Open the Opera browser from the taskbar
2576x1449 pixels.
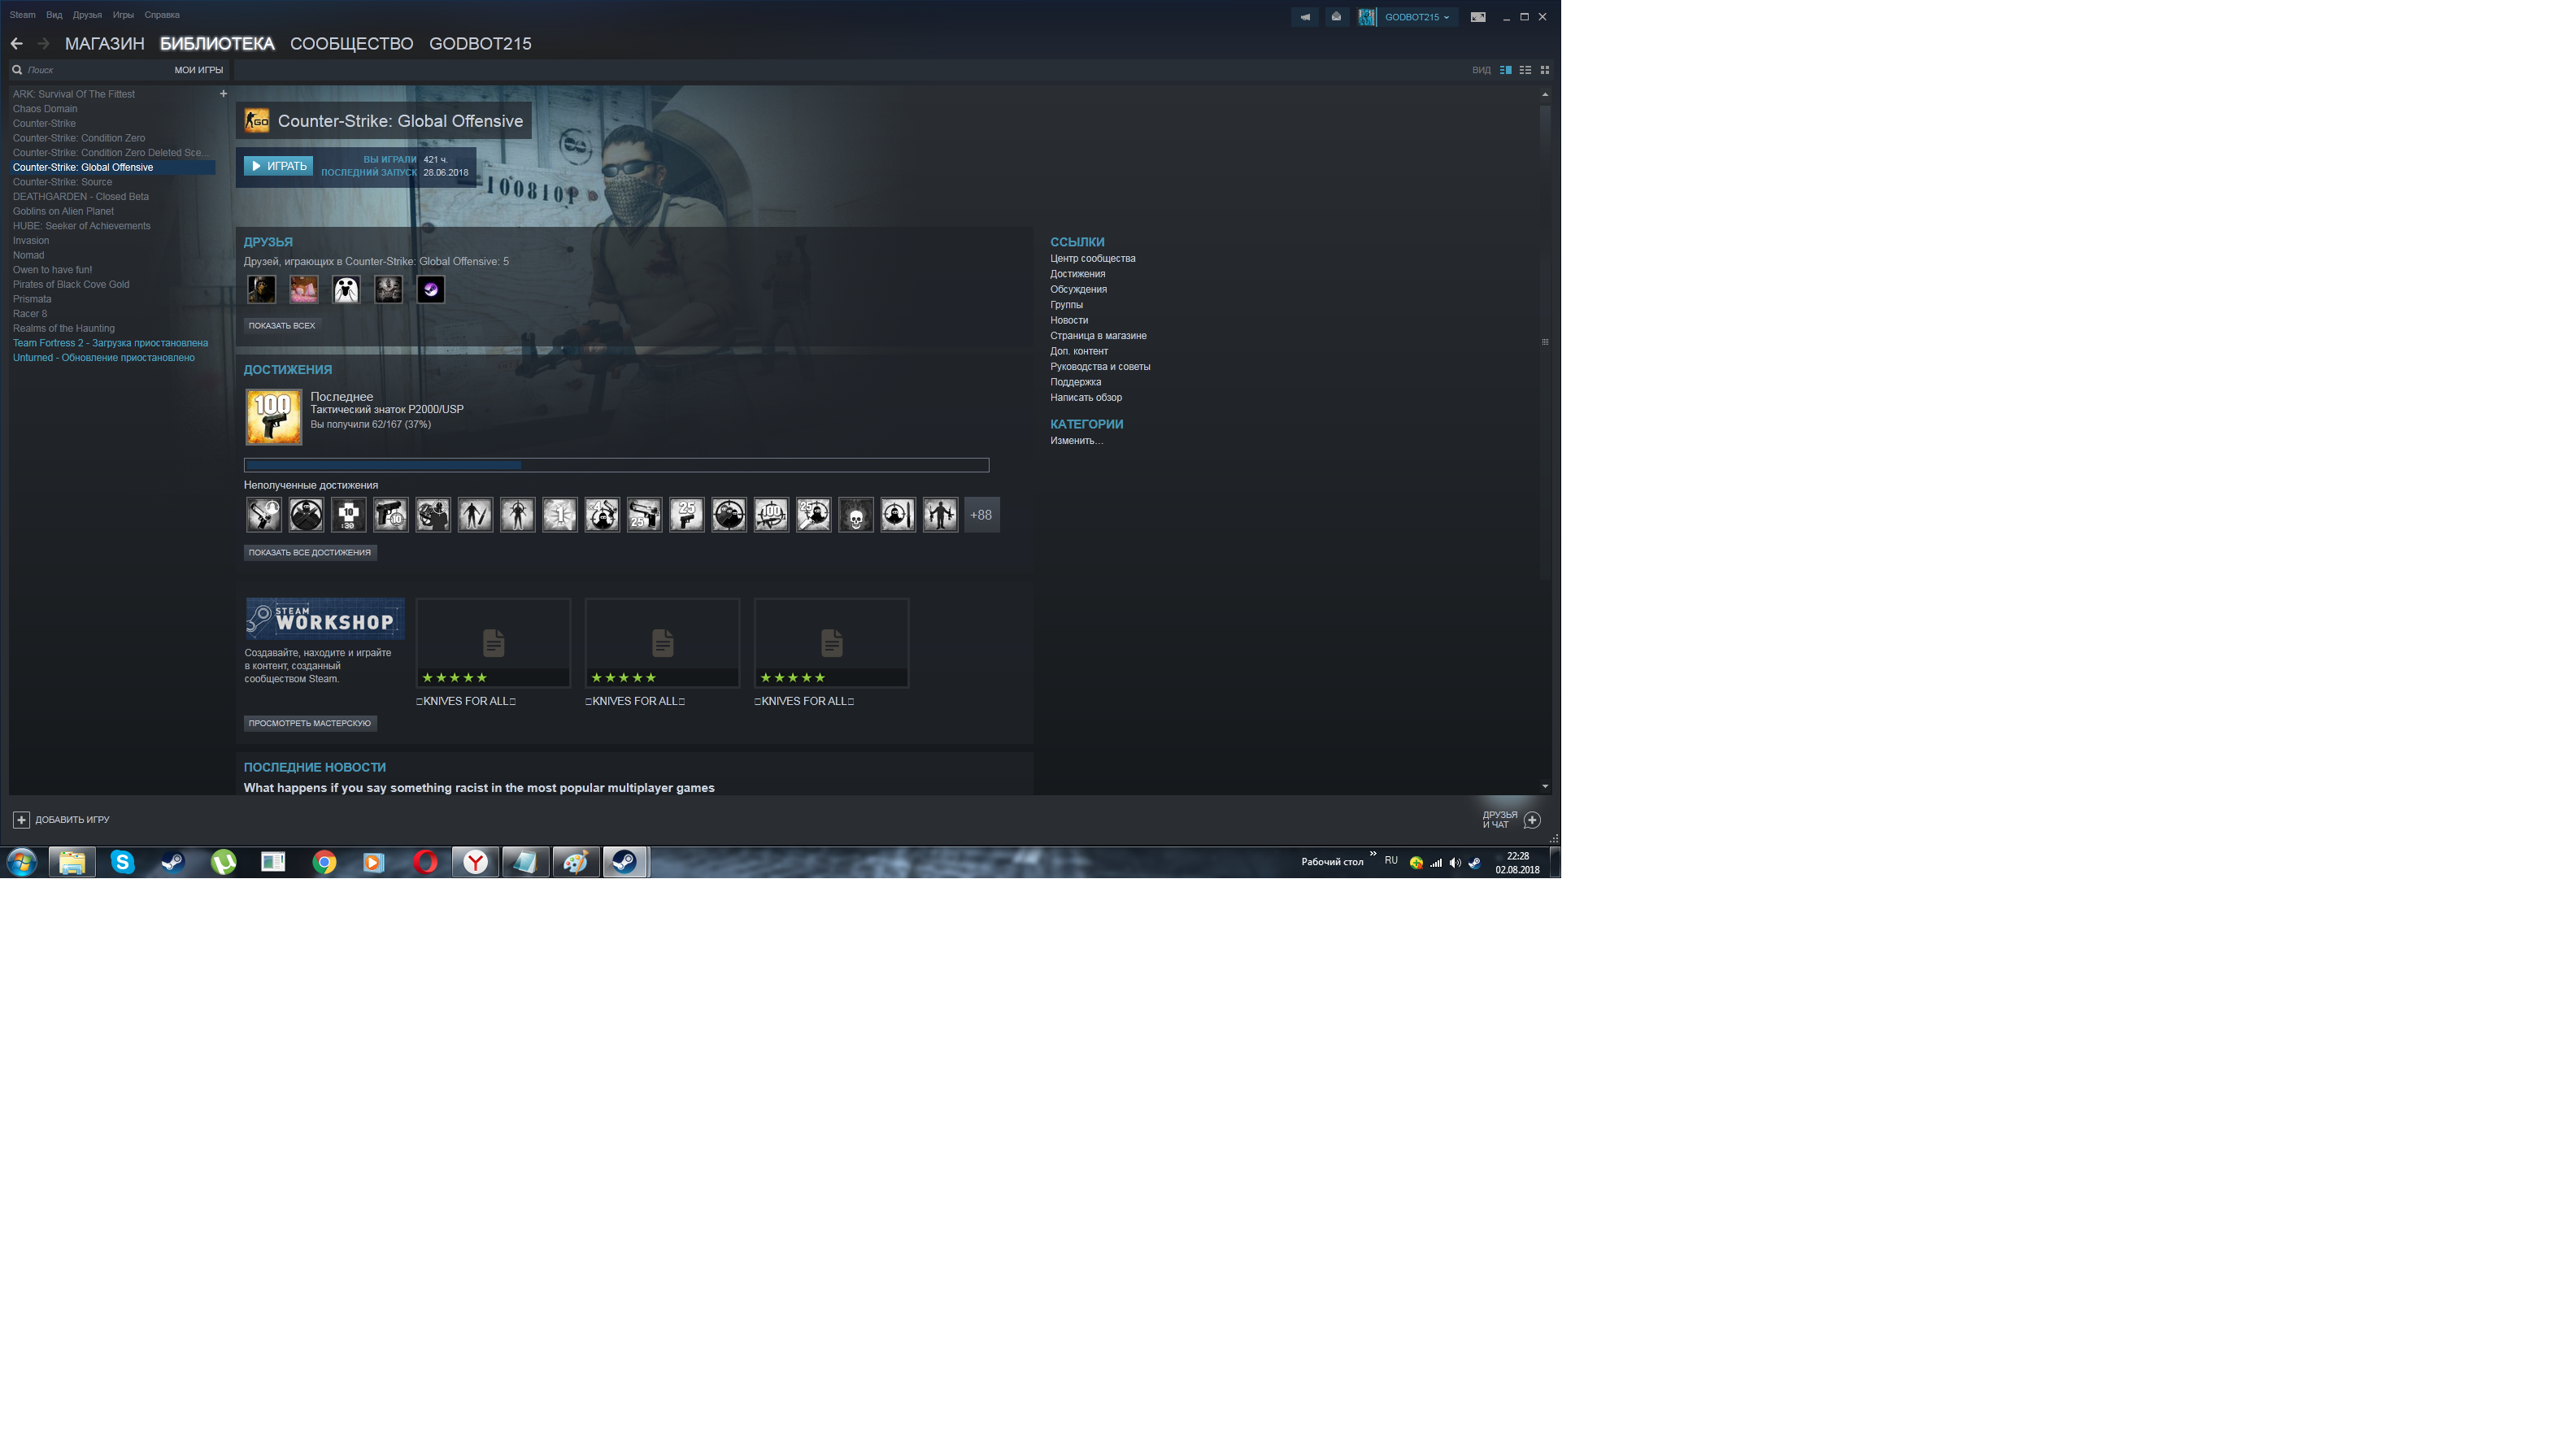(x=425, y=862)
